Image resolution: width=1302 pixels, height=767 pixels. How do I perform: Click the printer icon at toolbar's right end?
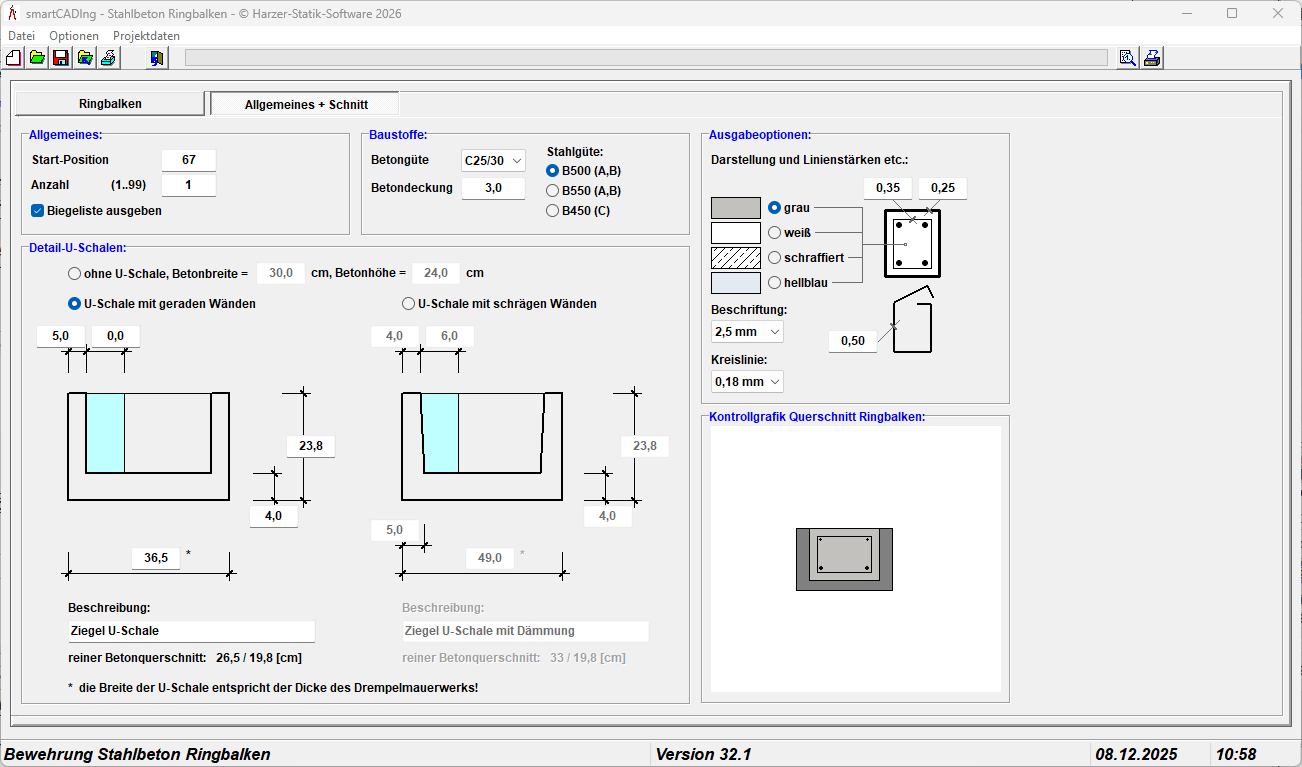click(x=1152, y=58)
